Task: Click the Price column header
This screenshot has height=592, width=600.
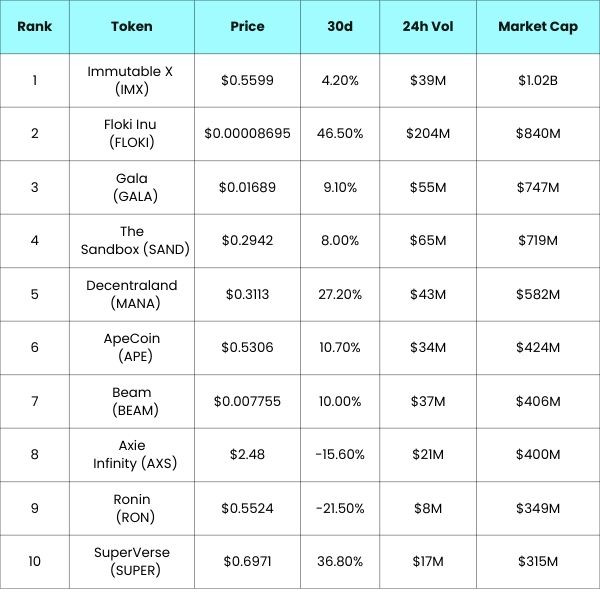Action: click(x=247, y=26)
